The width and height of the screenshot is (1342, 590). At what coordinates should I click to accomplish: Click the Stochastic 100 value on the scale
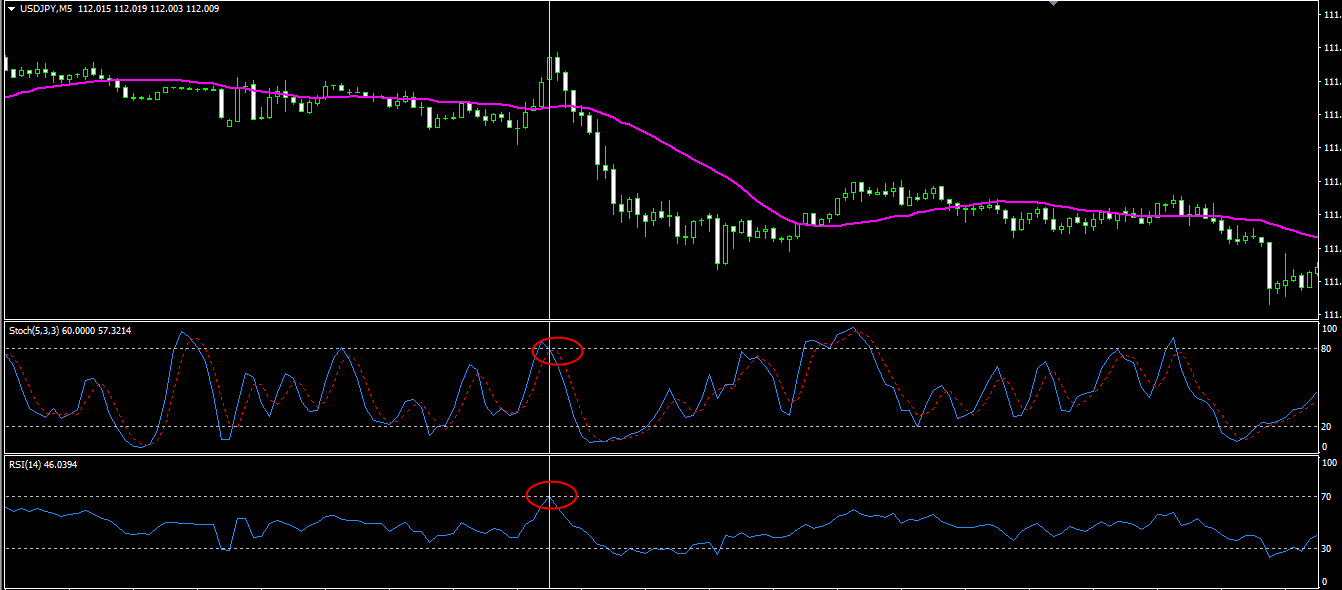(1329, 329)
